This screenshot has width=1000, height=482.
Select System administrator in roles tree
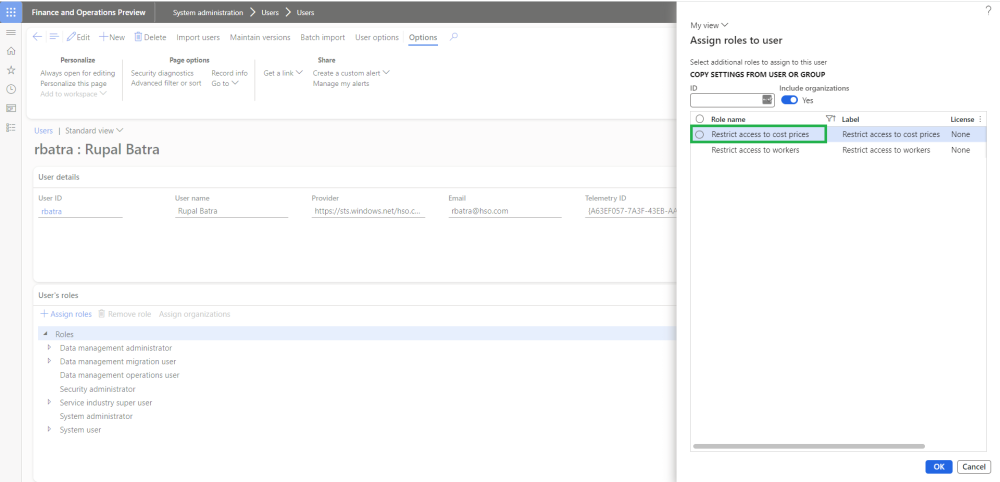click(96, 416)
